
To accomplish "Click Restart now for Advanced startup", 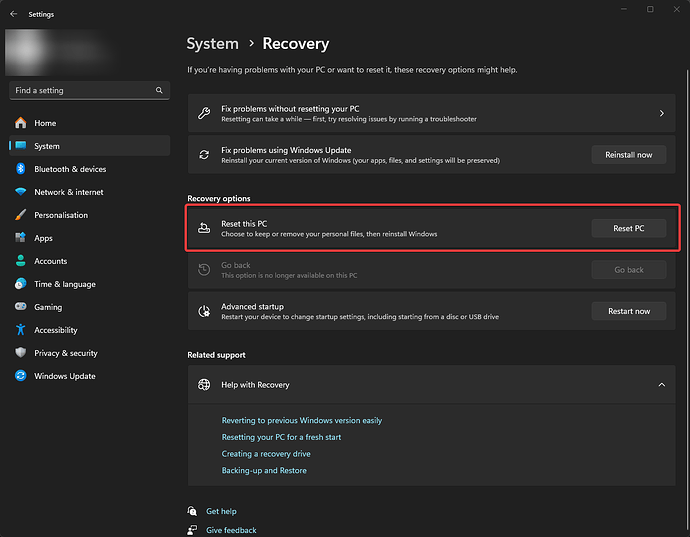I will (628, 311).
